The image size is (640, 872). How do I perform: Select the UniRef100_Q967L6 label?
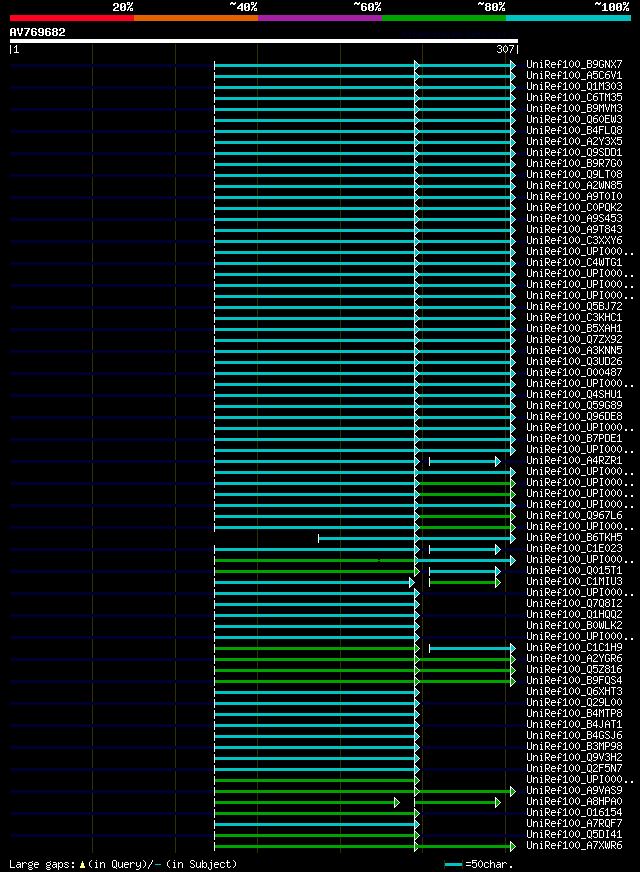click(x=574, y=516)
